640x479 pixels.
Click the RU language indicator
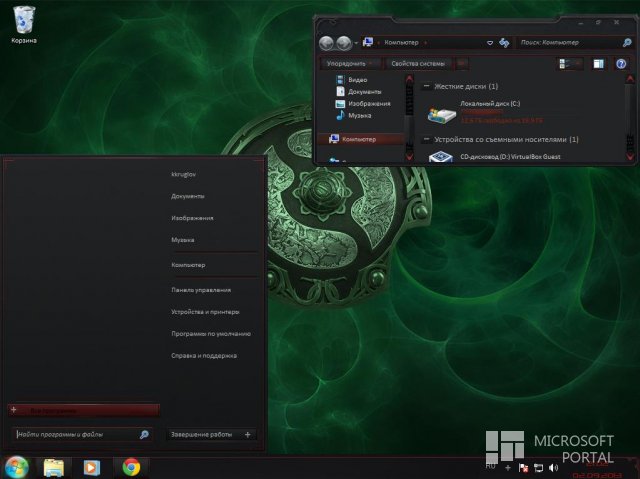pyautogui.click(x=491, y=466)
